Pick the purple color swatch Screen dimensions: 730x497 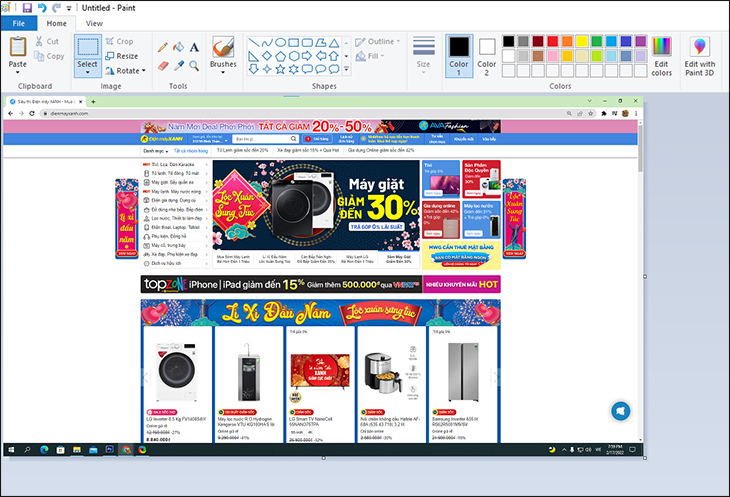pyautogui.click(x=641, y=41)
